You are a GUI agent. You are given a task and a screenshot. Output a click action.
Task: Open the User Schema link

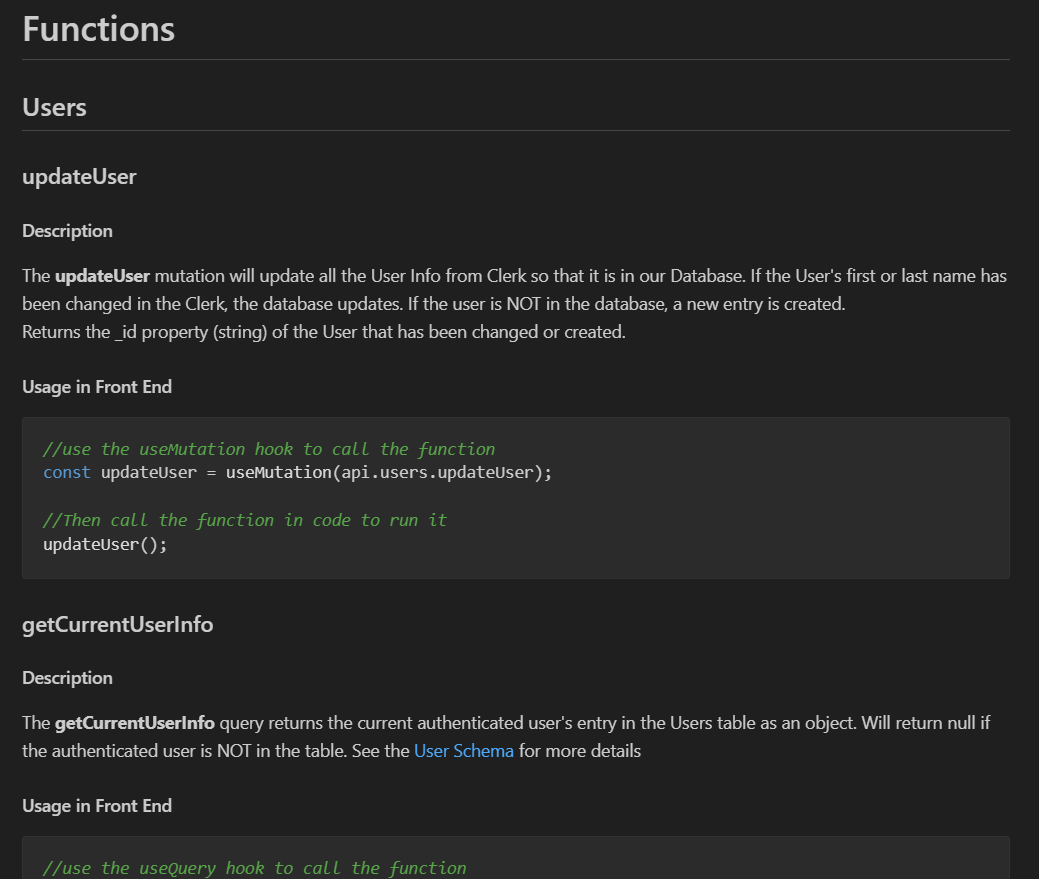[463, 750]
